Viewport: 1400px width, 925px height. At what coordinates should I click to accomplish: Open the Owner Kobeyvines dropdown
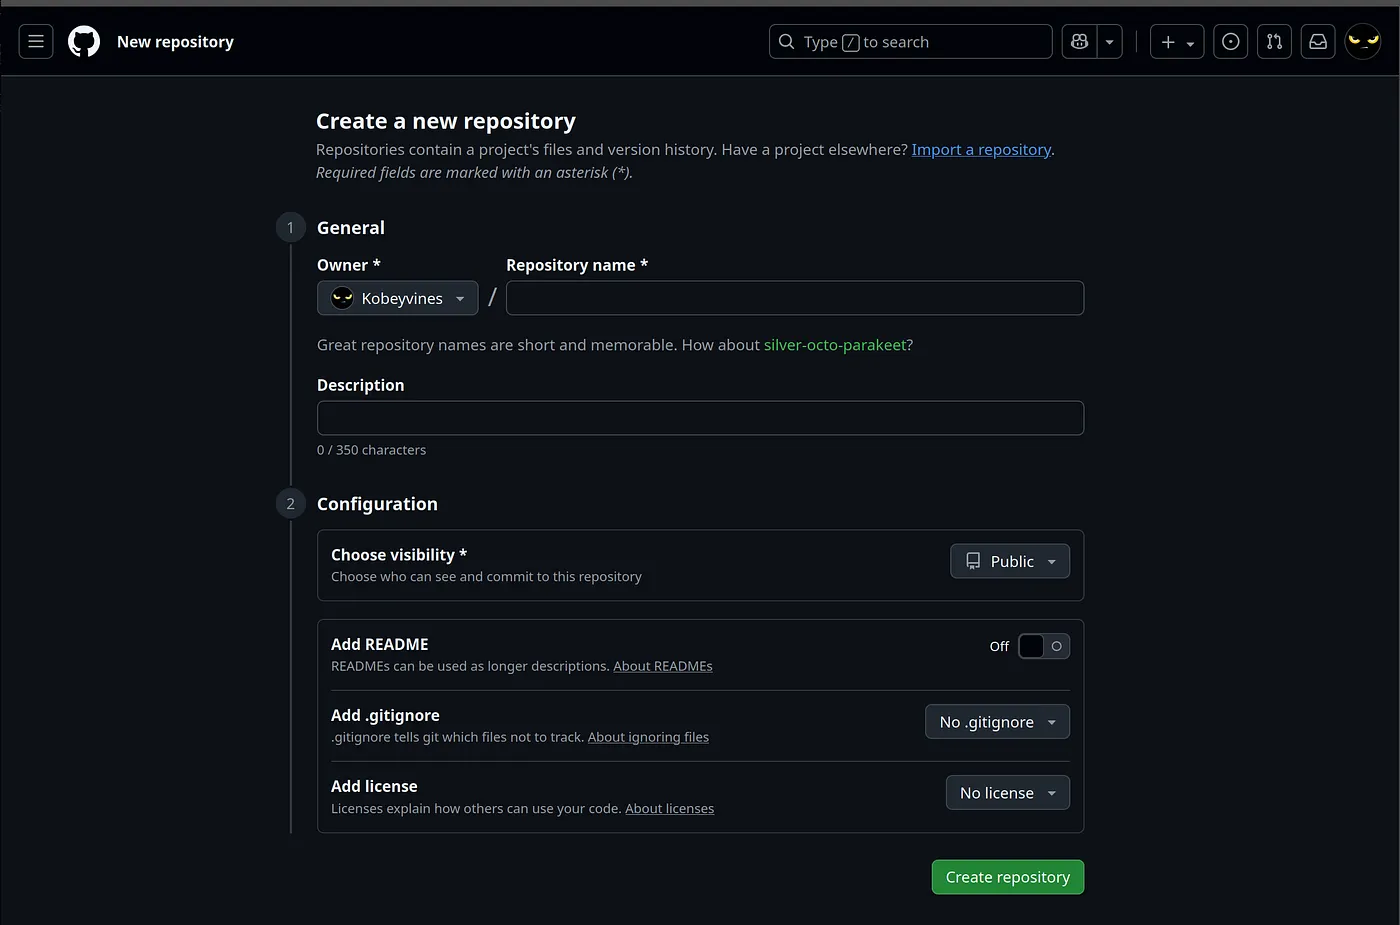point(398,298)
